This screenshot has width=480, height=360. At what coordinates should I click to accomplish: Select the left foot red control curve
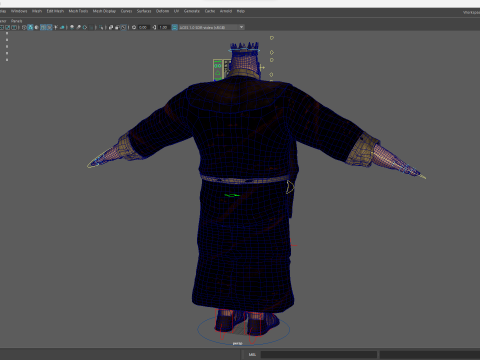coord(224,325)
